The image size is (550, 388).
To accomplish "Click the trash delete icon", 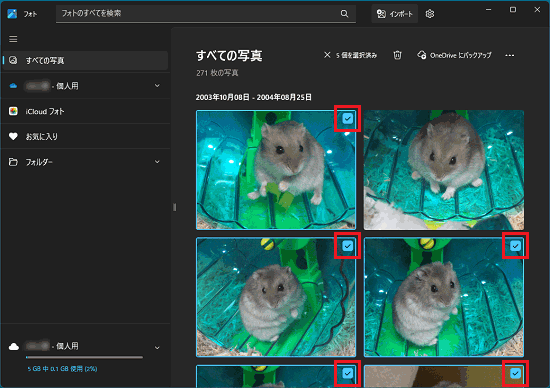I will coord(397,55).
